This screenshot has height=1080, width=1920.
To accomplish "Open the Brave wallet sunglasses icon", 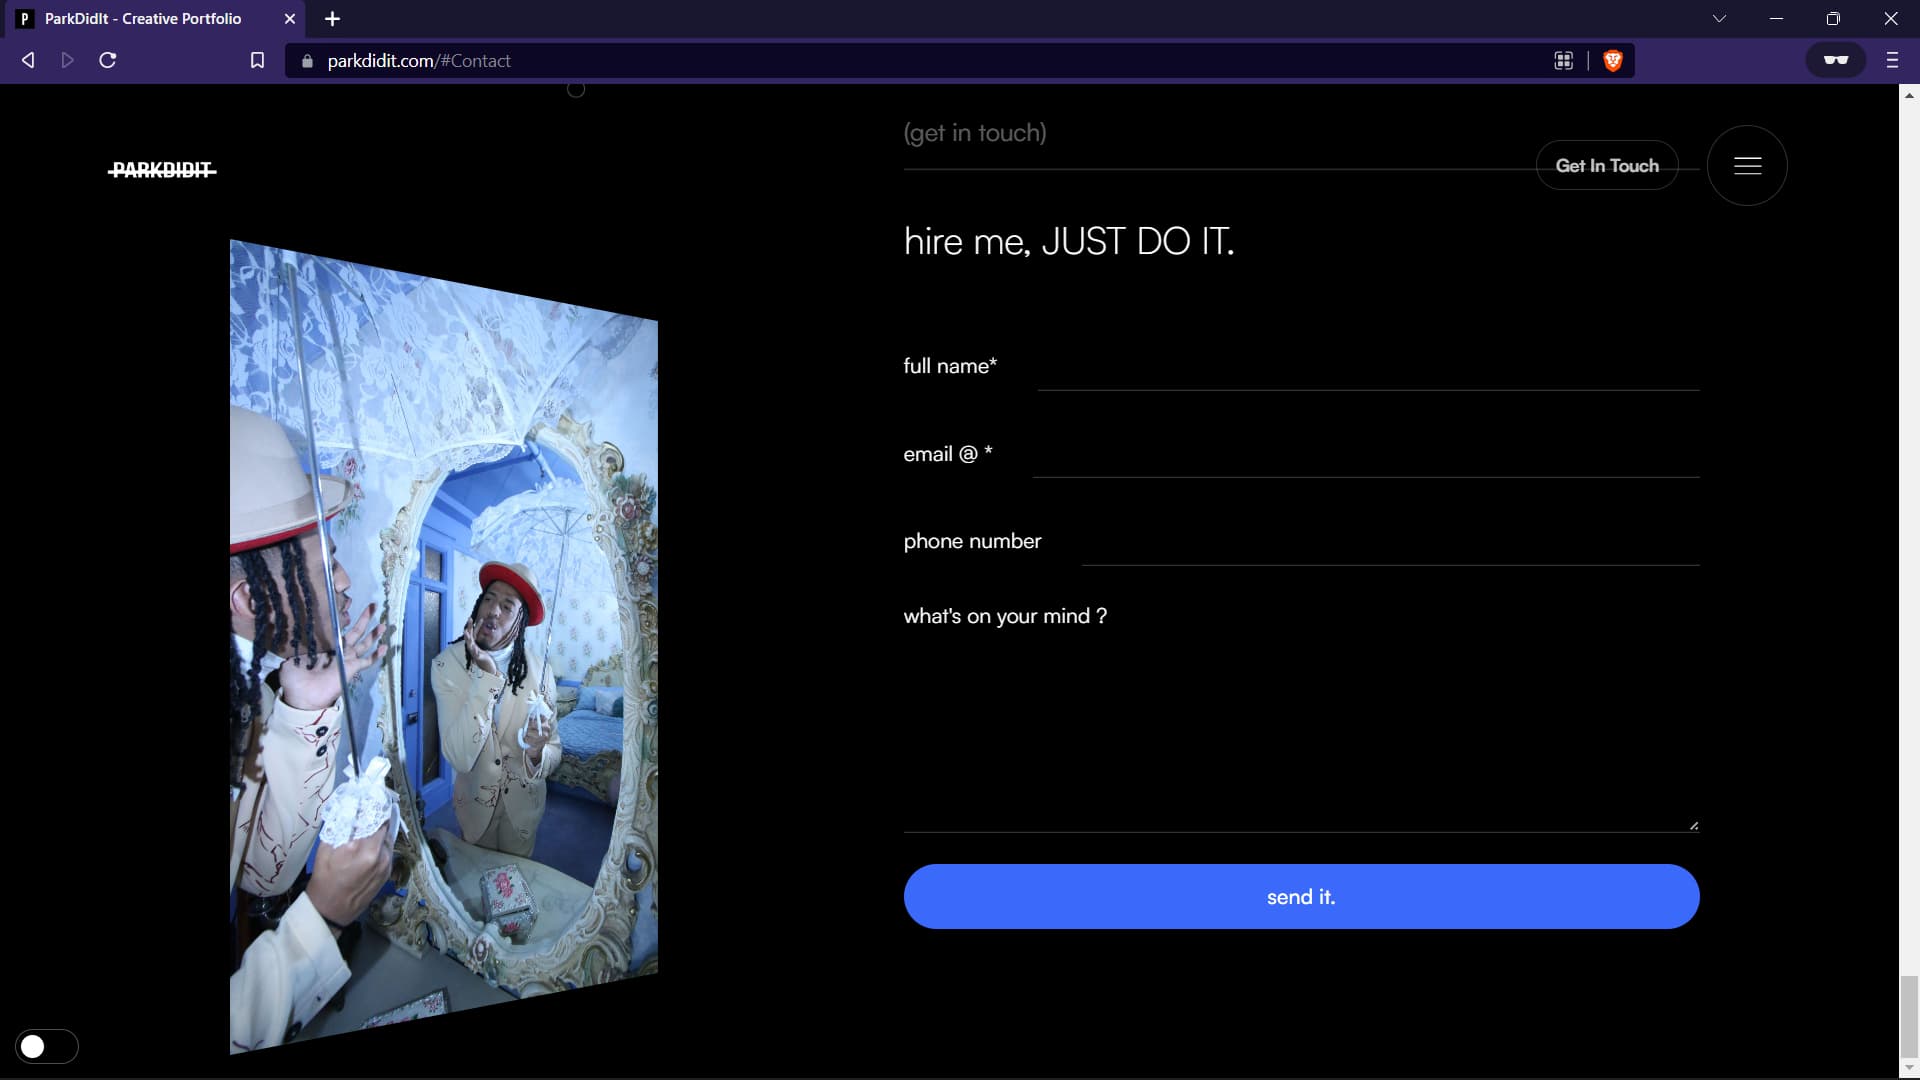I will pos(1835,60).
